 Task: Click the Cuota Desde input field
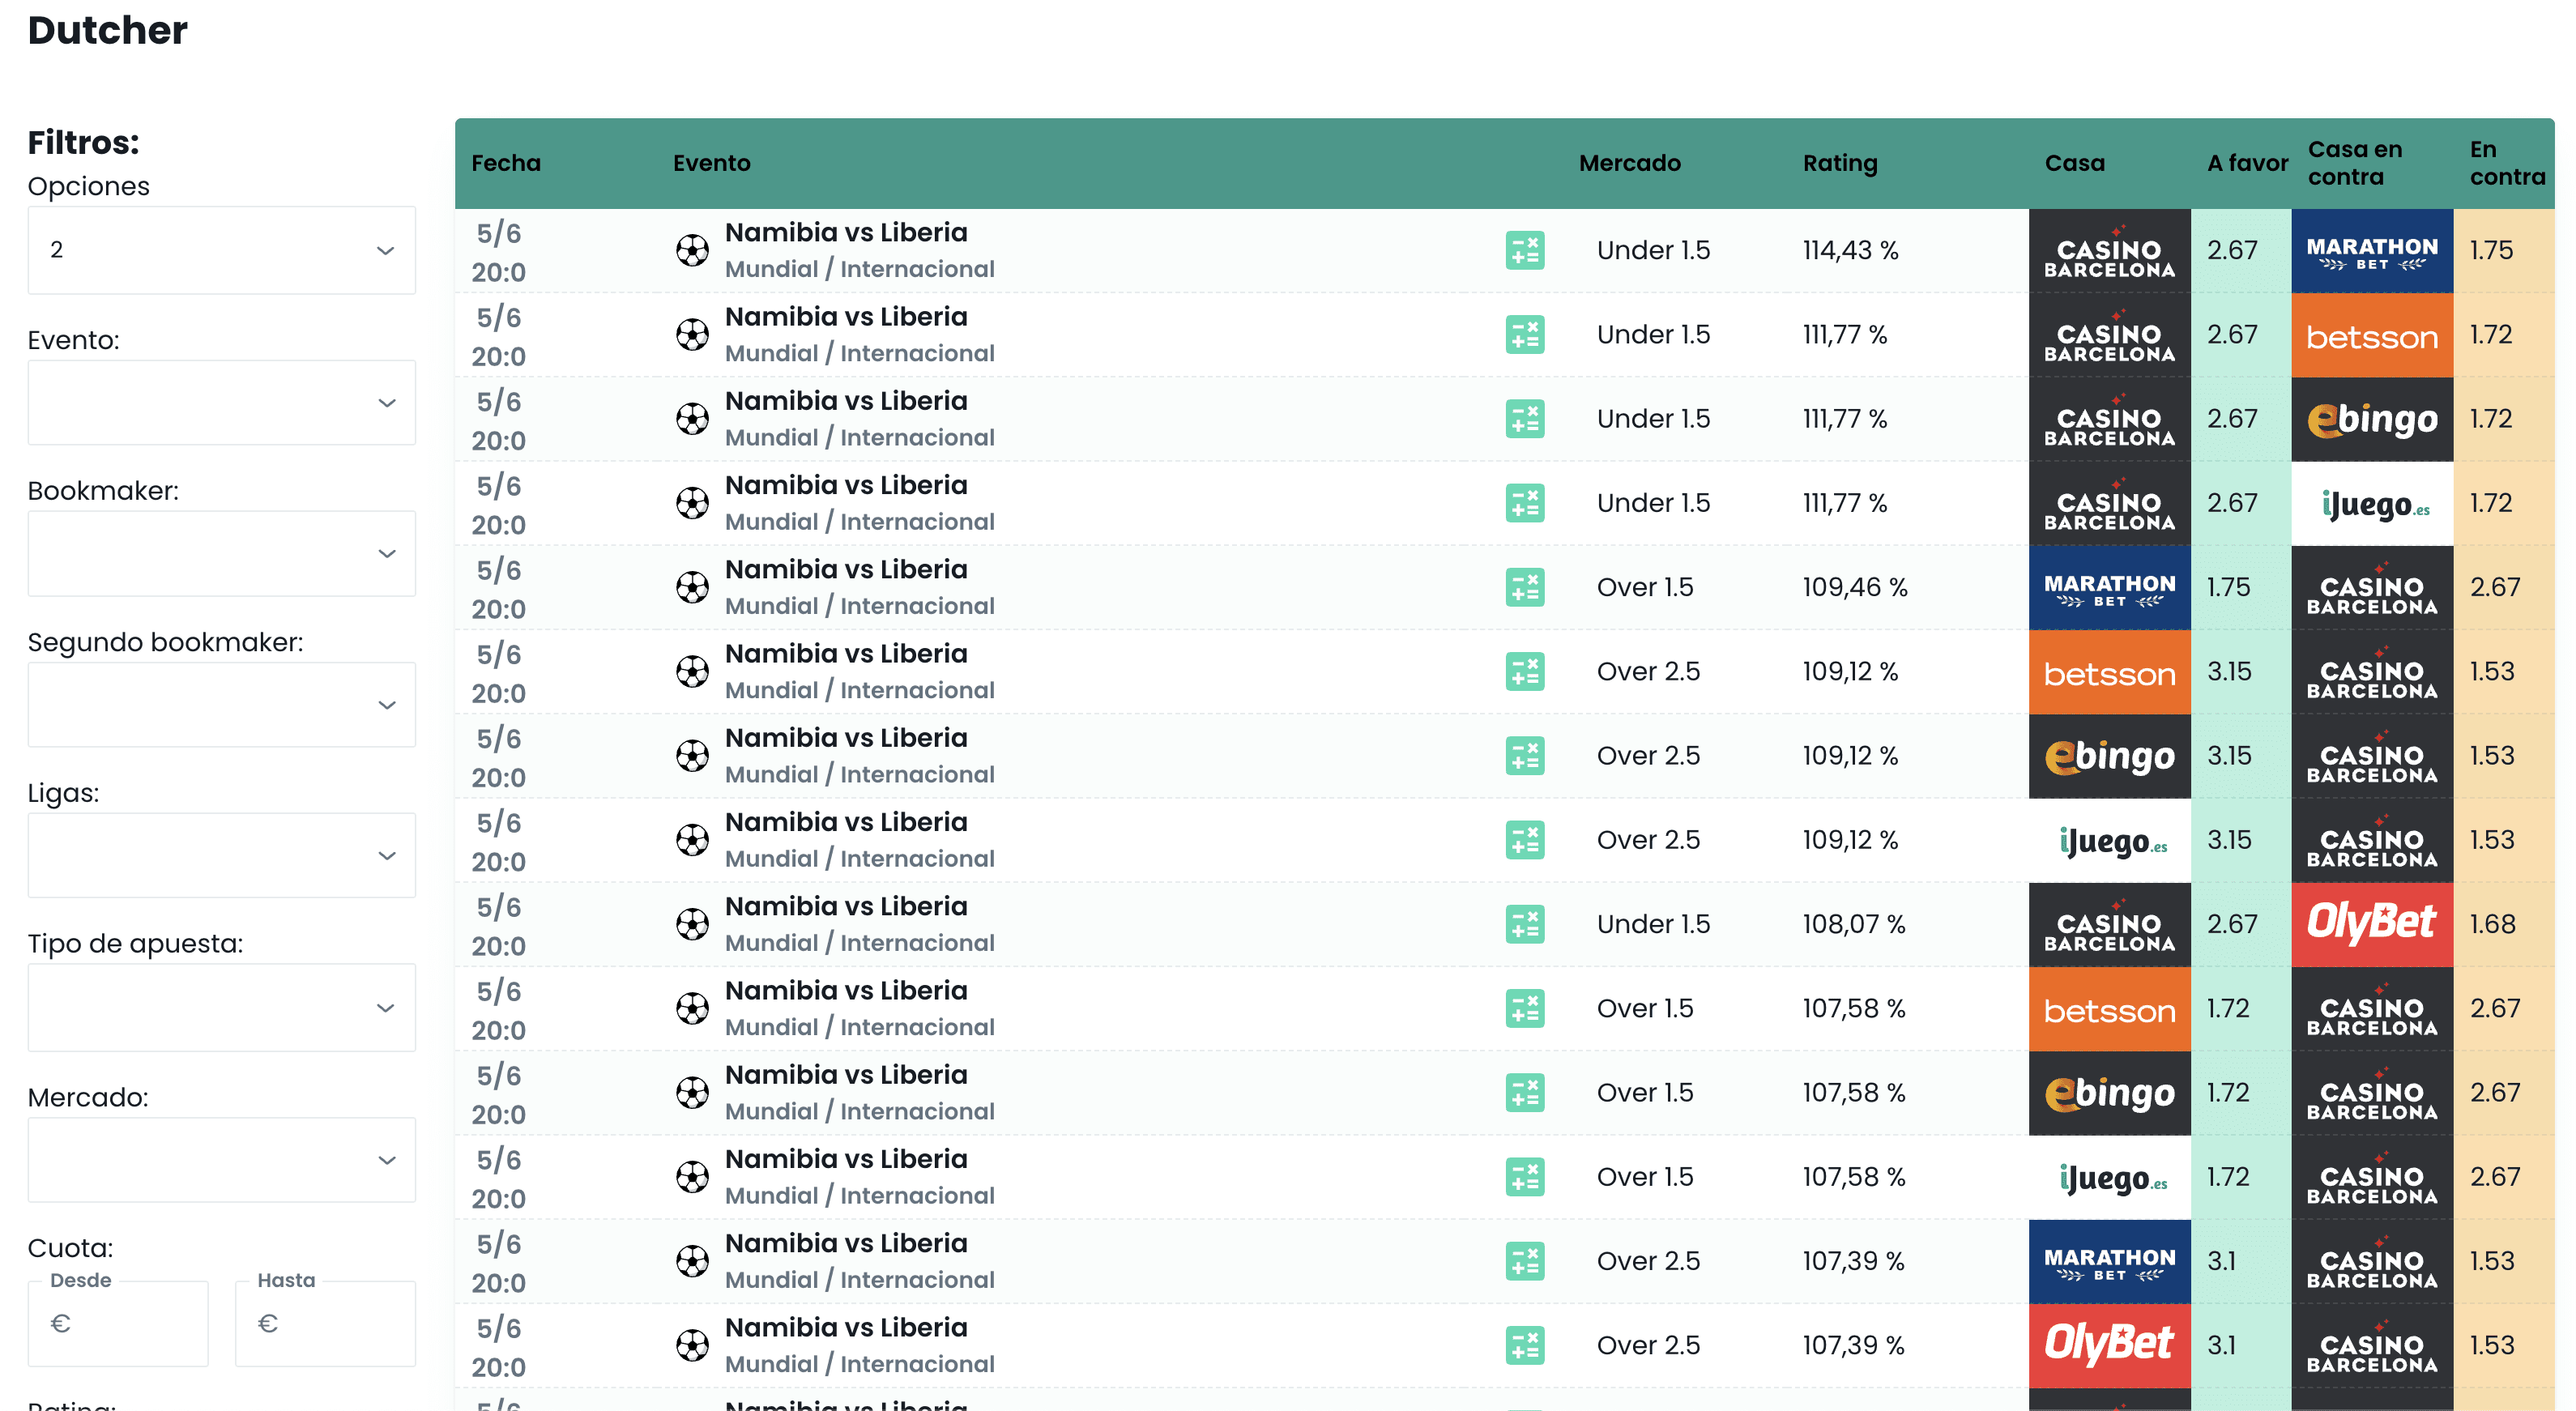(118, 1324)
